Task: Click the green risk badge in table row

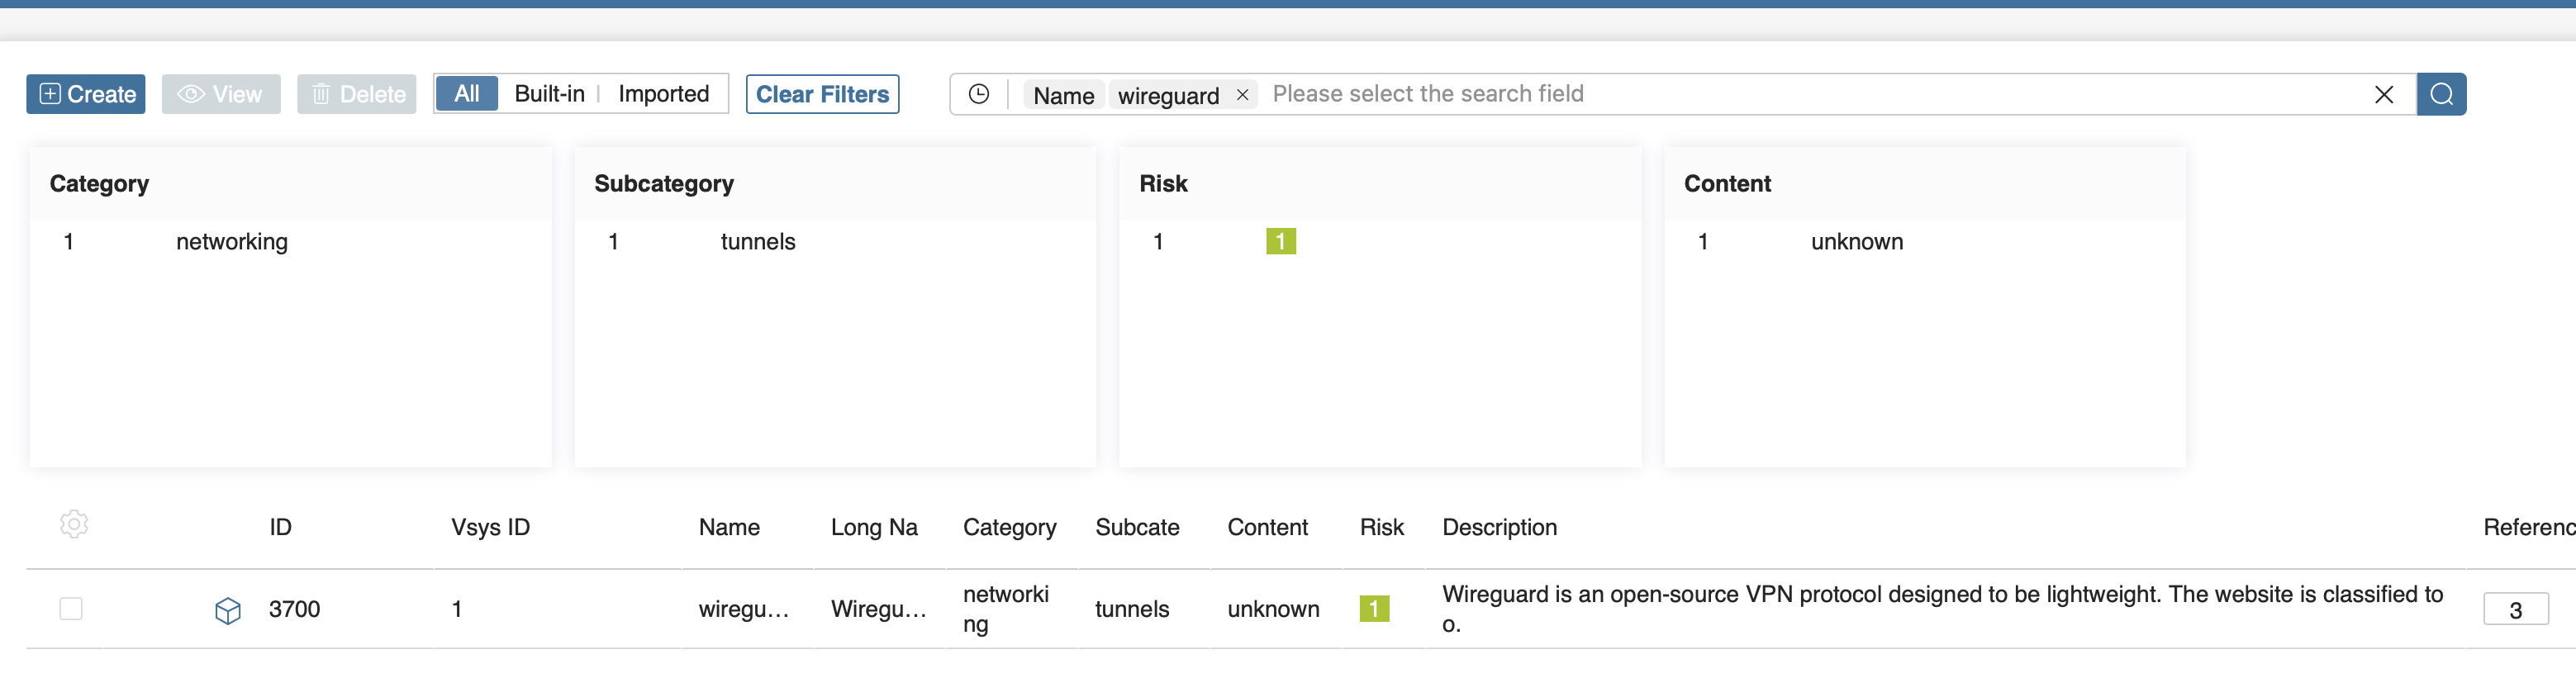Action: click(1373, 609)
